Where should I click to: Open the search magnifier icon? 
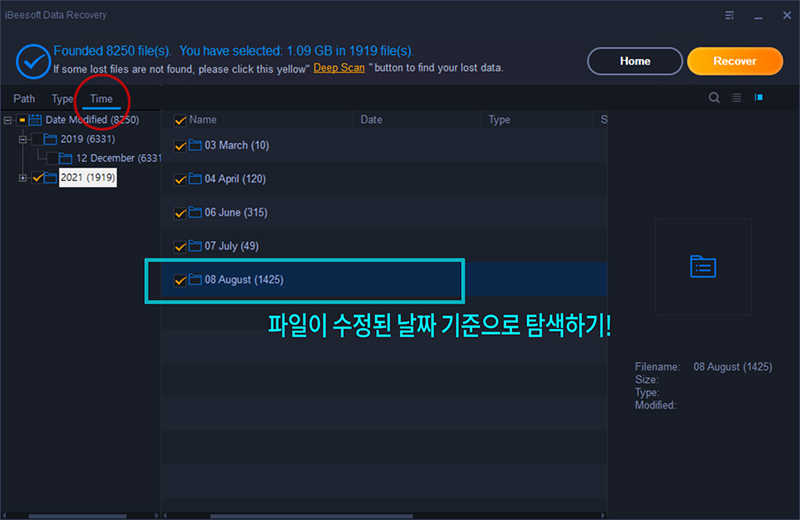(x=714, y=97)
